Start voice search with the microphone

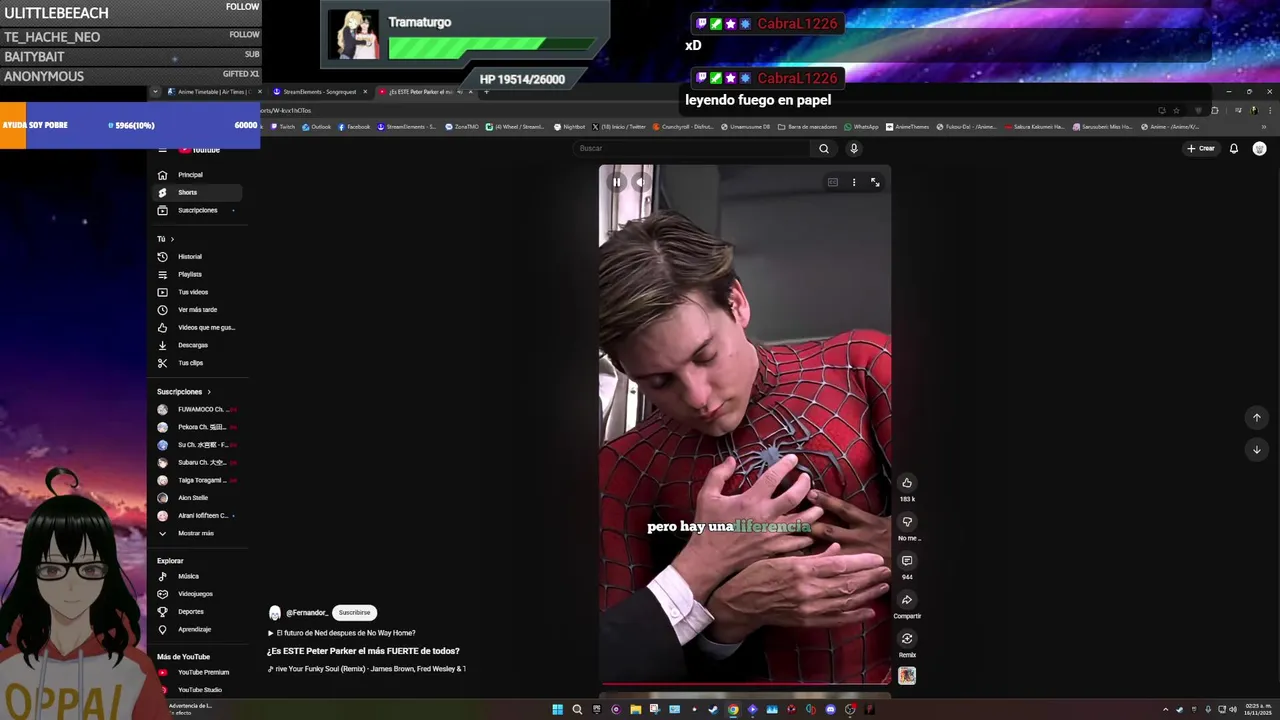853,149
